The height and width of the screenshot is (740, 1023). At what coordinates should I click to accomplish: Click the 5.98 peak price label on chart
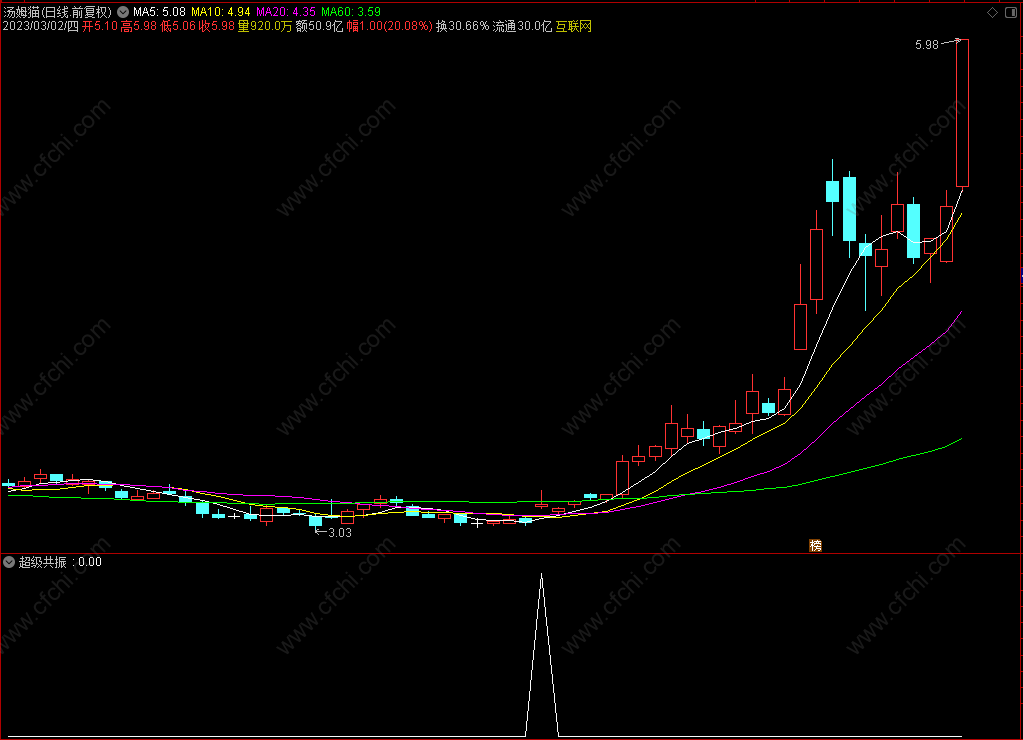[926, 44]
